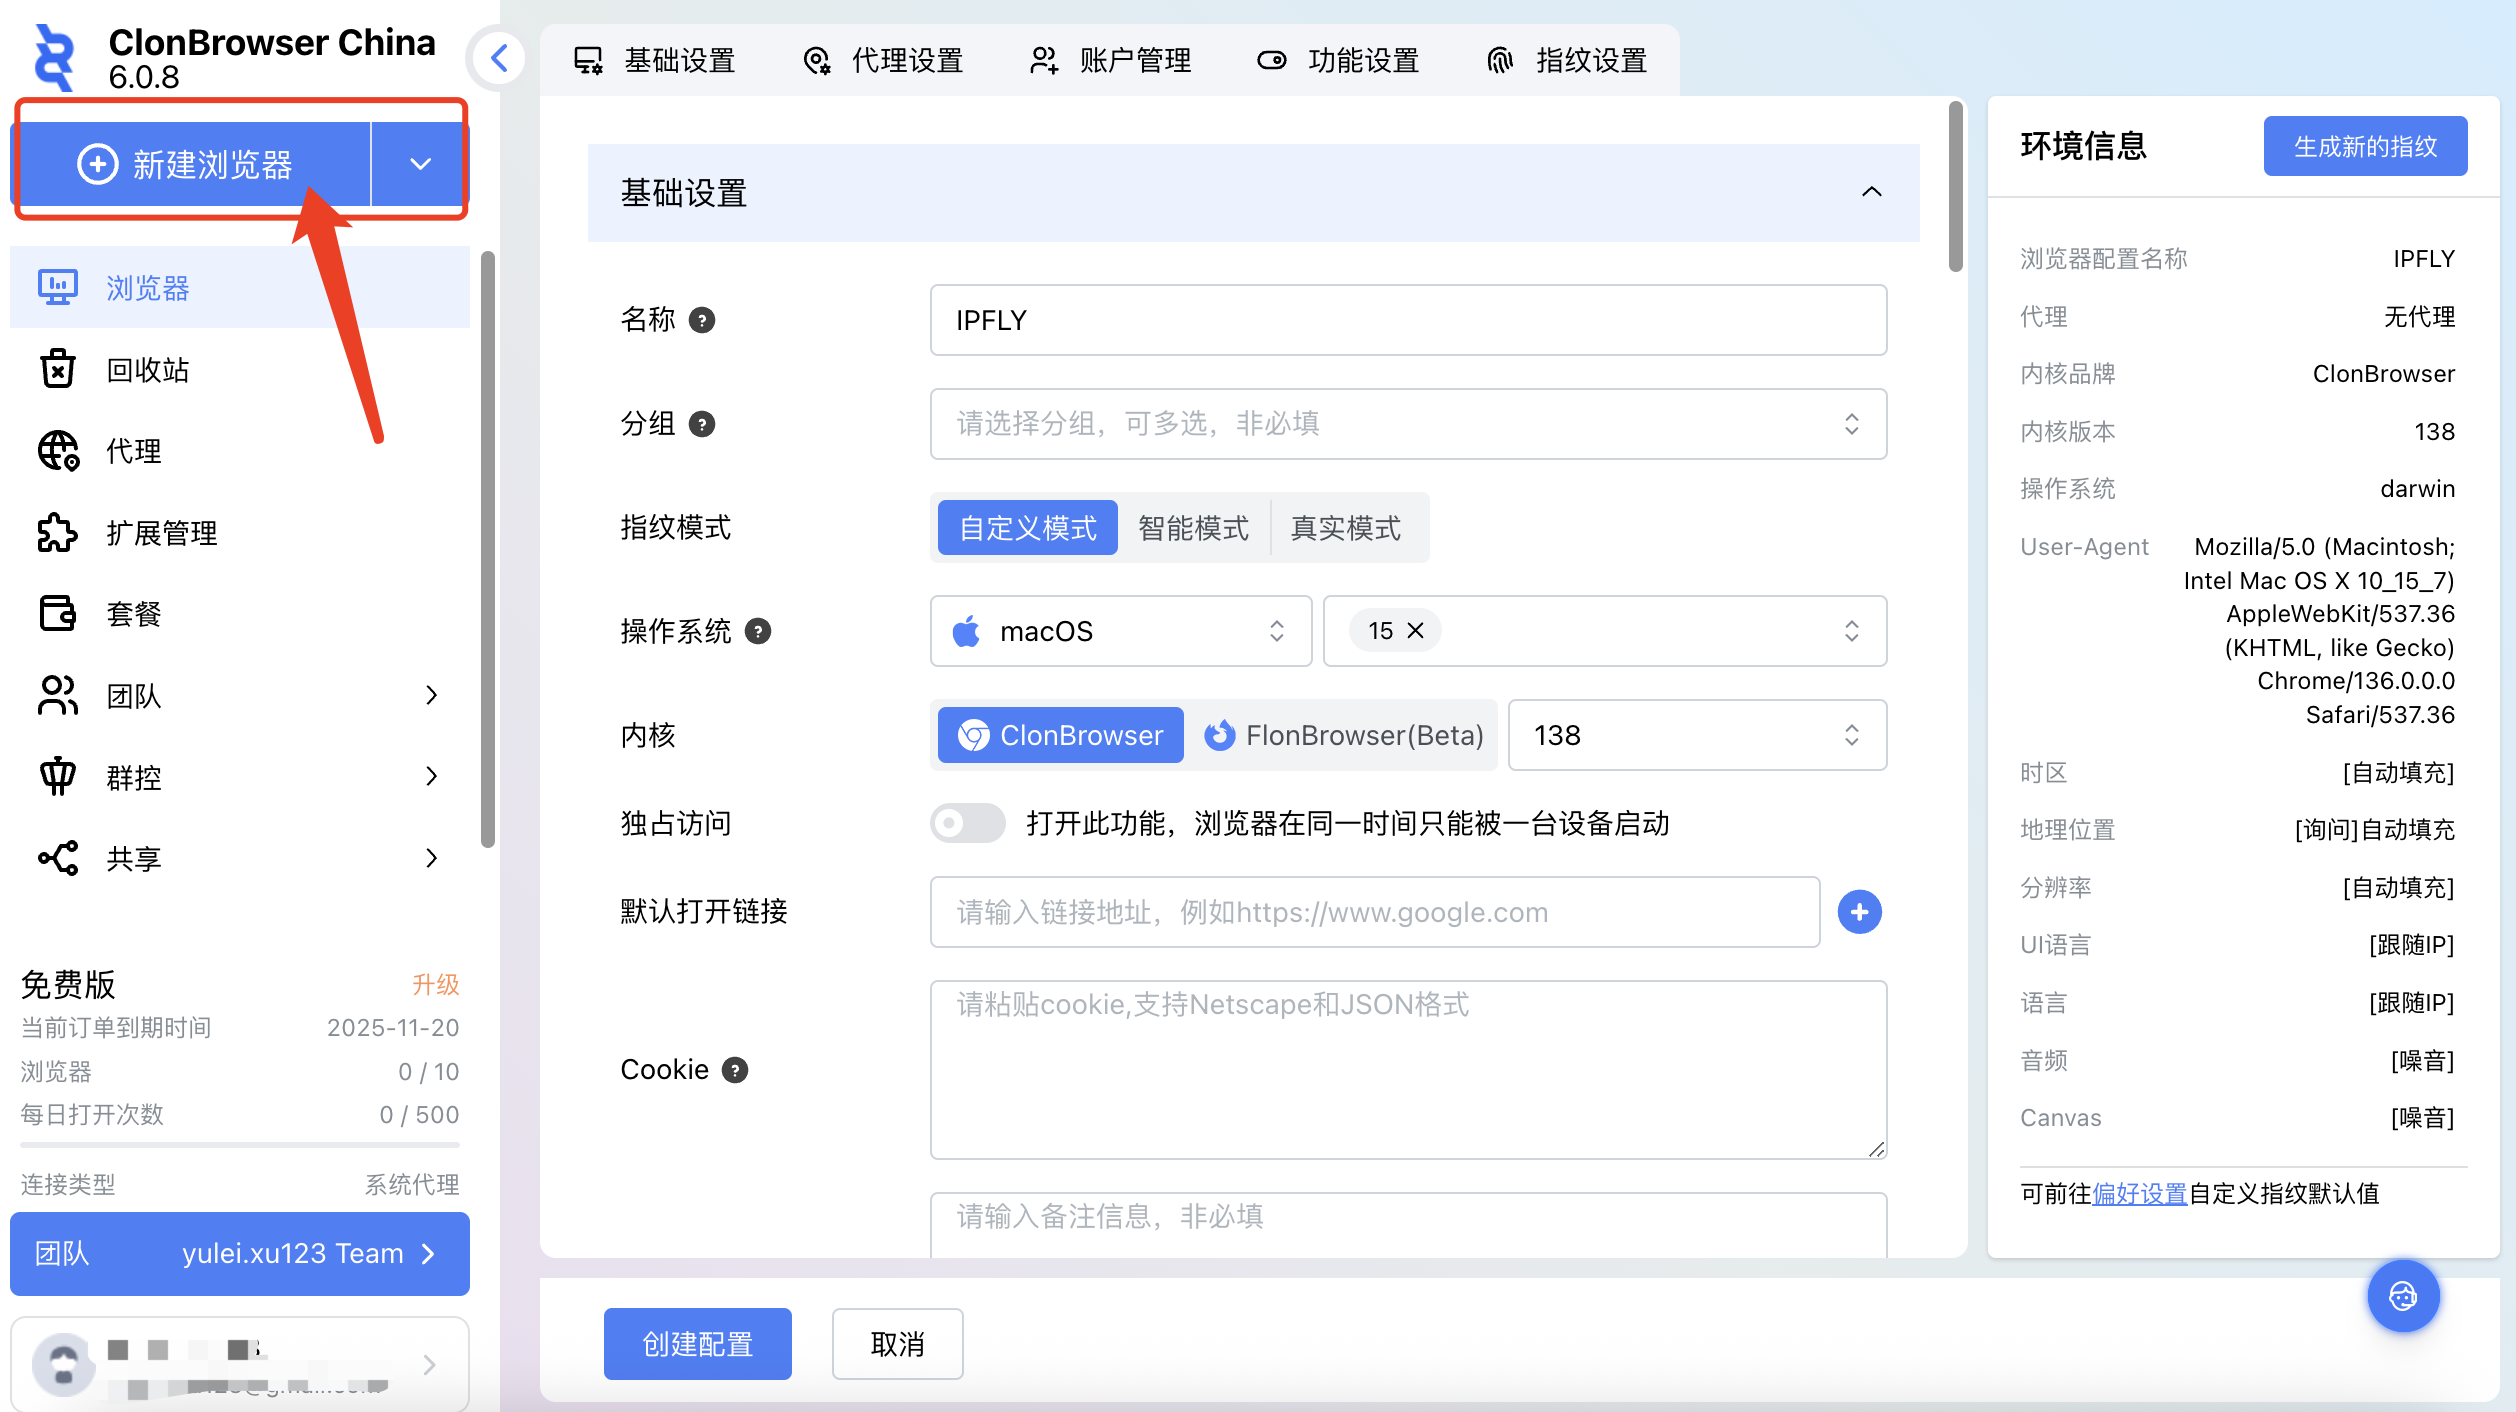Click the main form vertical scrollbar

[1955, 186]
